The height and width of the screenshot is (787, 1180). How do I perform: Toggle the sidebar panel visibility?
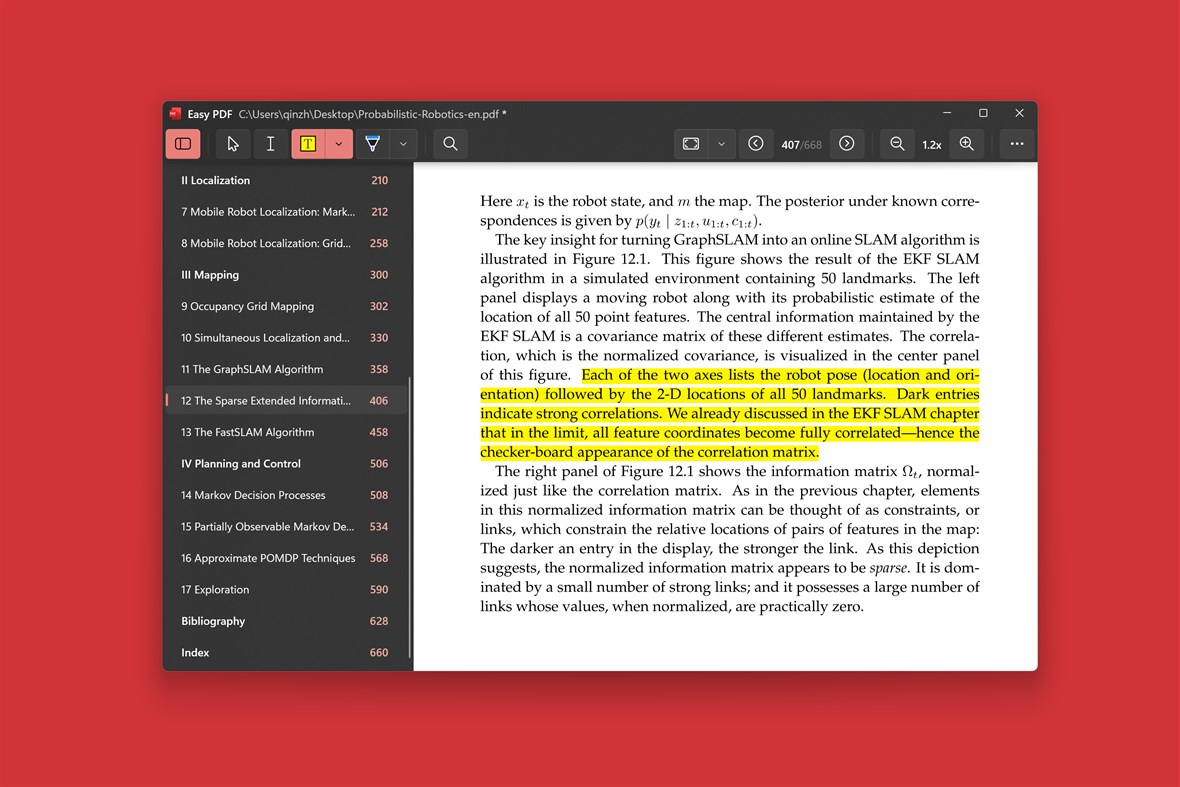pyautogui.click(x=183, y=143)
